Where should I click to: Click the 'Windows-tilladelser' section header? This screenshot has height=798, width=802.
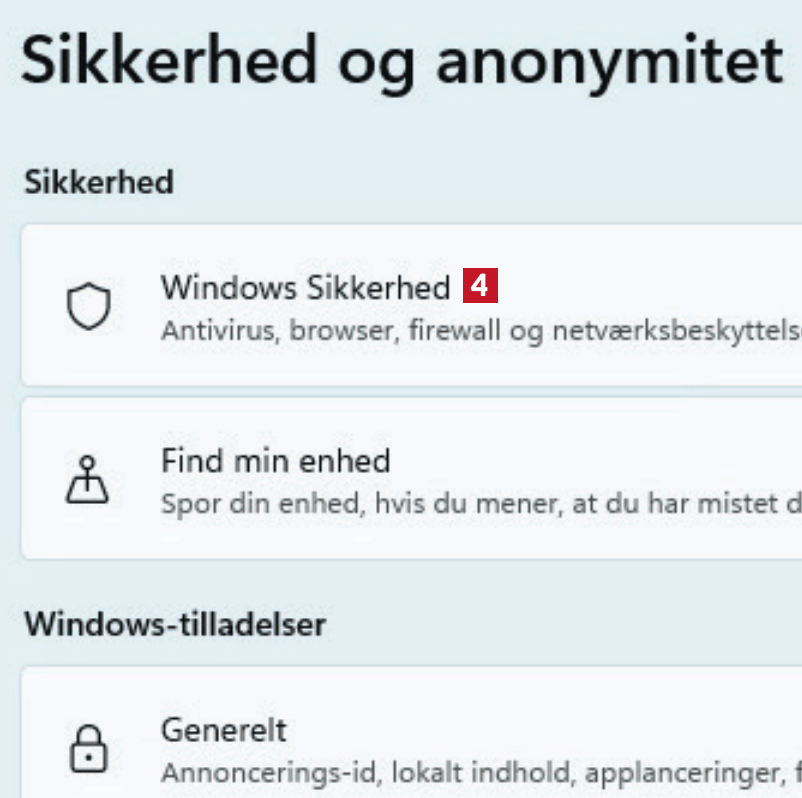tap(174, 625)
